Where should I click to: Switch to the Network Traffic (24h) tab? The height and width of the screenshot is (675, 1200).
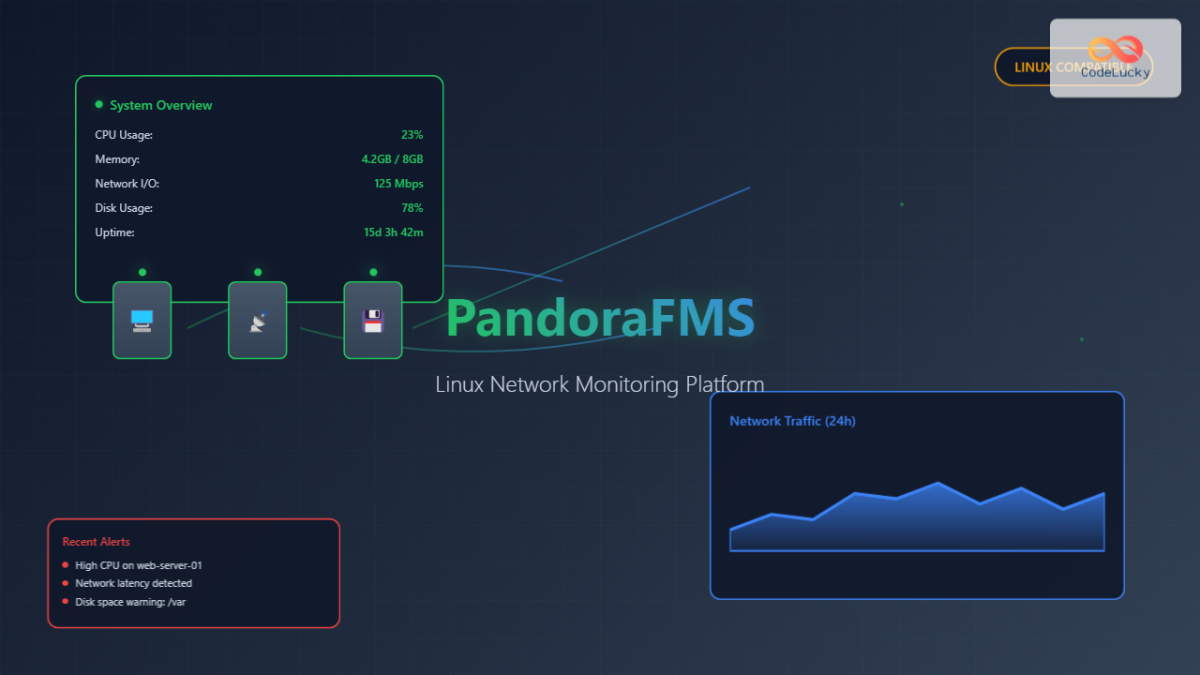[x=792, y=421]
